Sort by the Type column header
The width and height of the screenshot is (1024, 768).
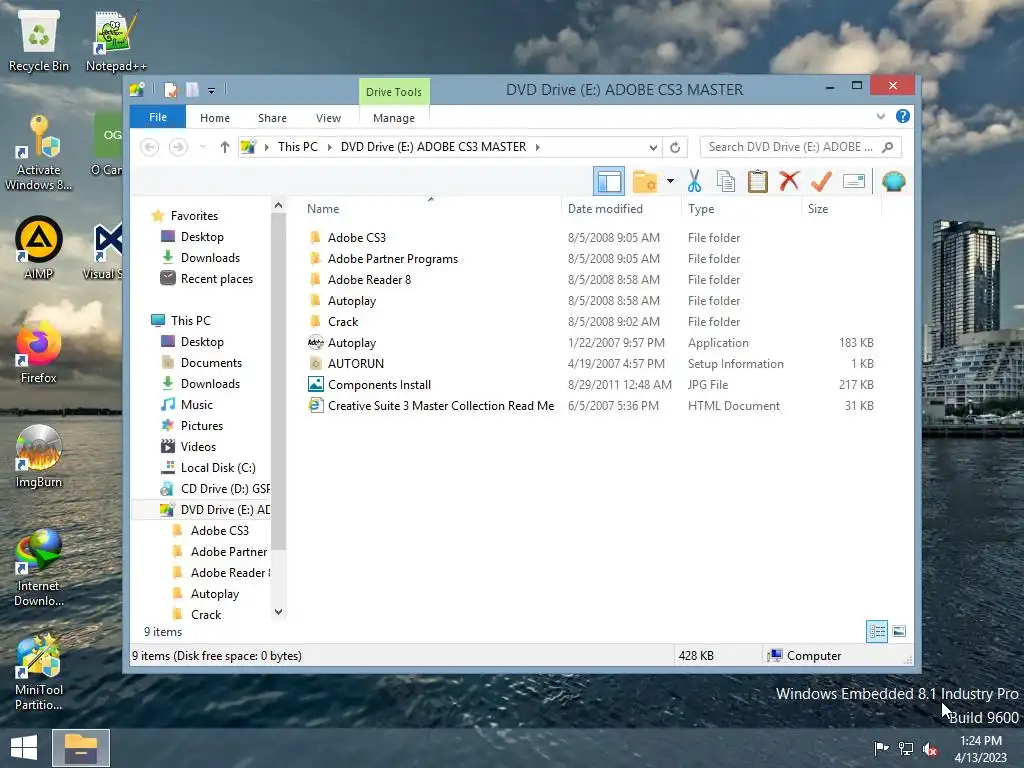[x=701, y=209]
